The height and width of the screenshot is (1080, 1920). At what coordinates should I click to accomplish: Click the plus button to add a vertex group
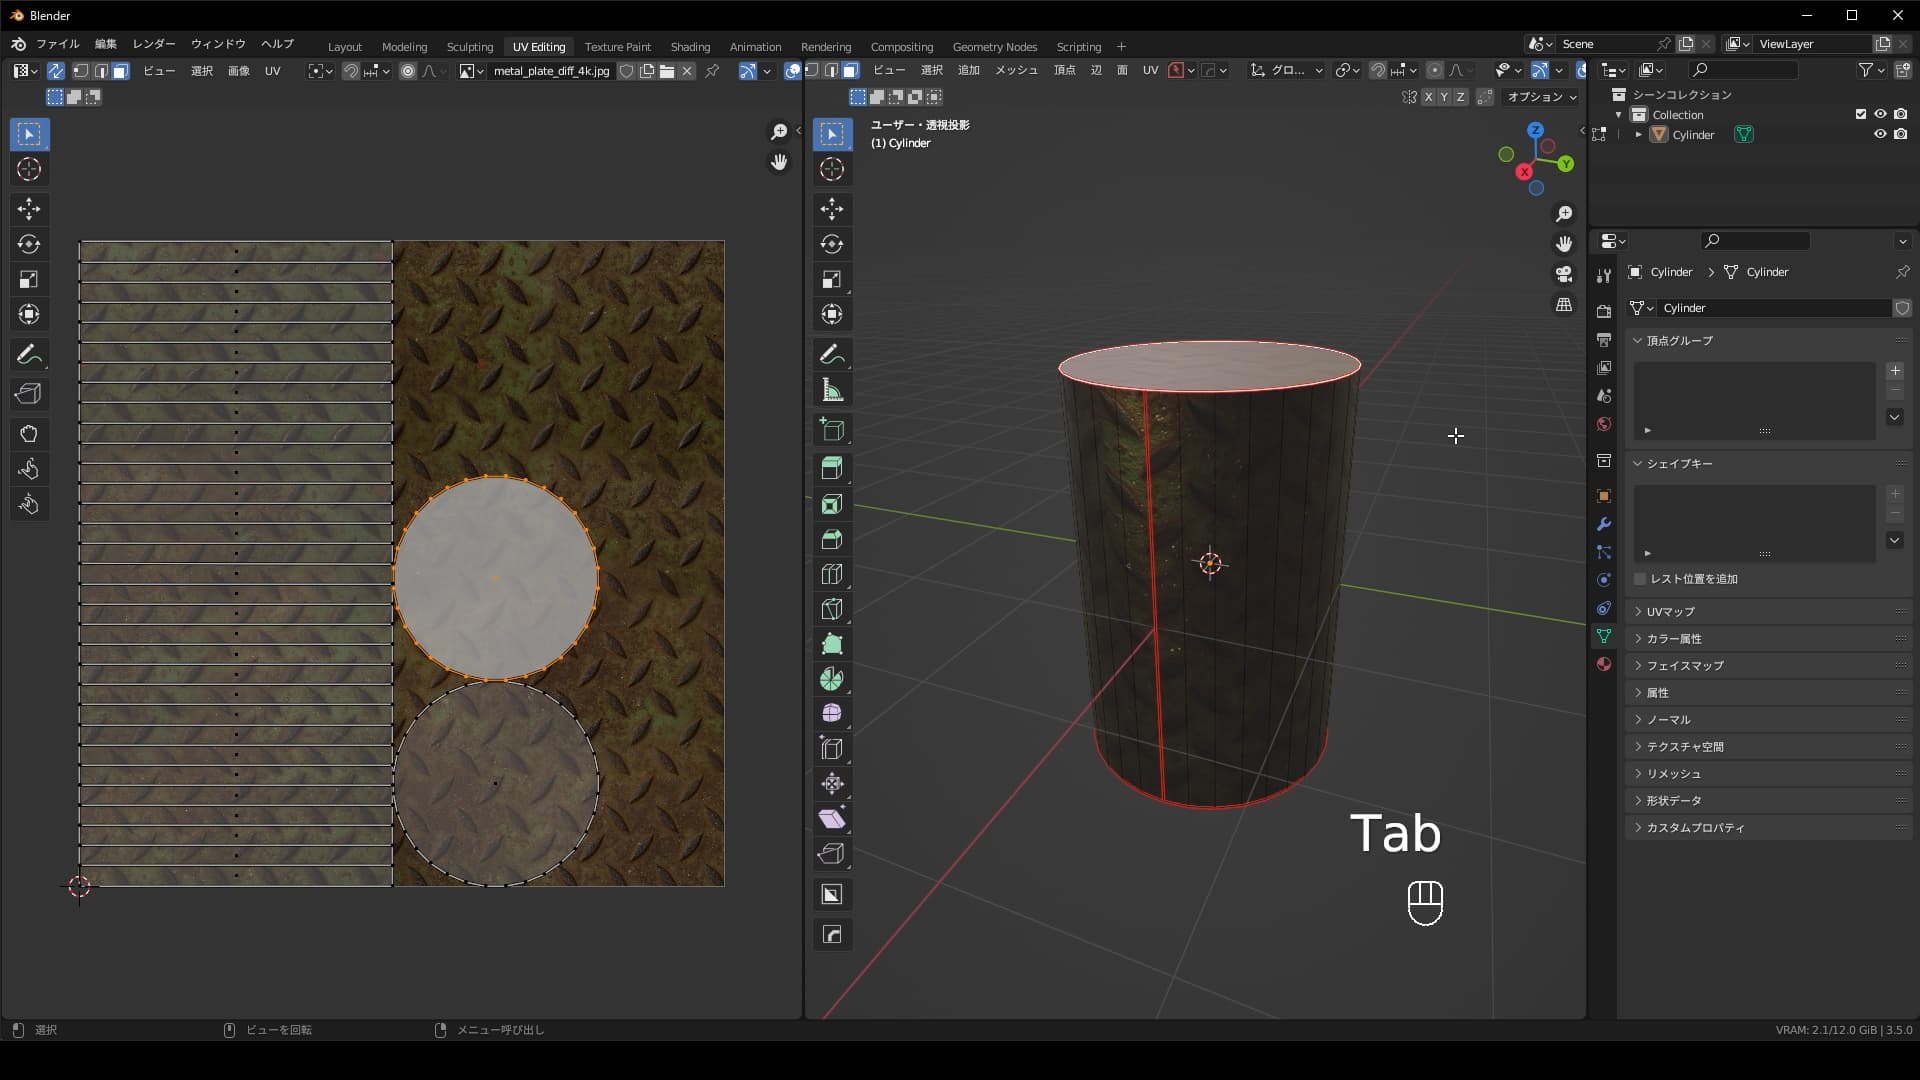click(1895, 370)
